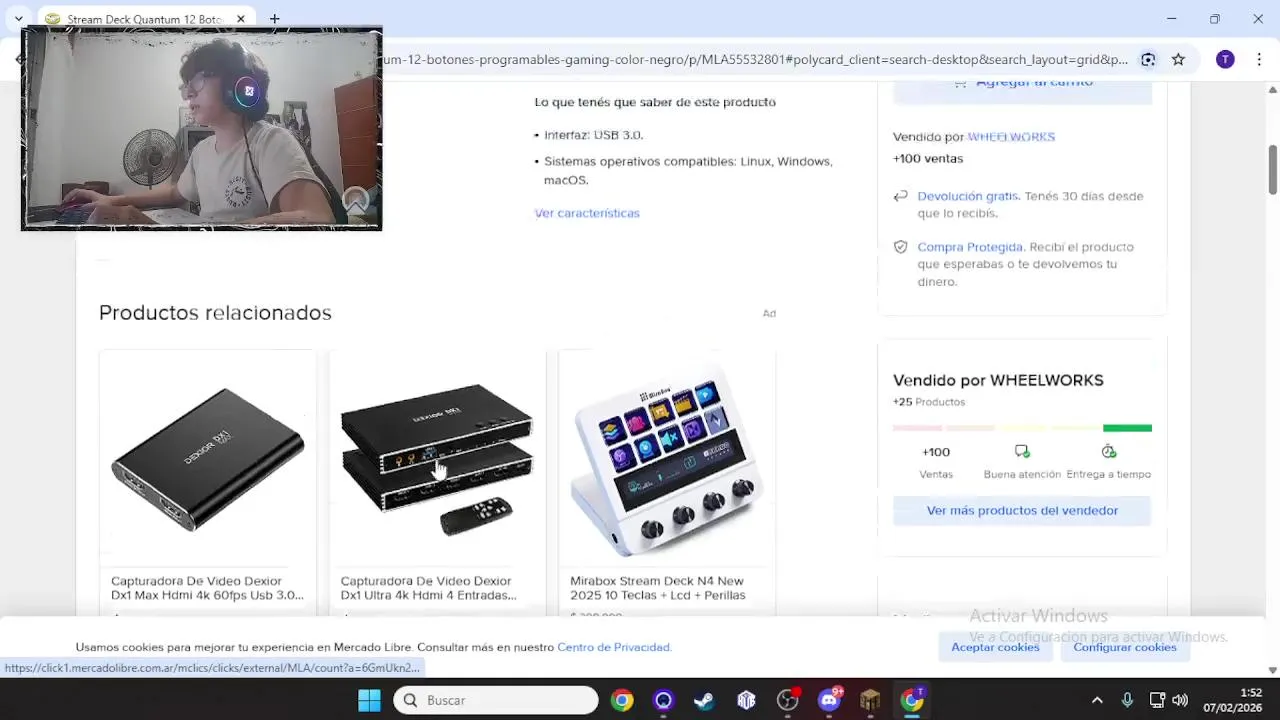Open the Mirabox Stream Deck N4 image
The width and height of the screenshot is (1280, 720).
point(667,458)
